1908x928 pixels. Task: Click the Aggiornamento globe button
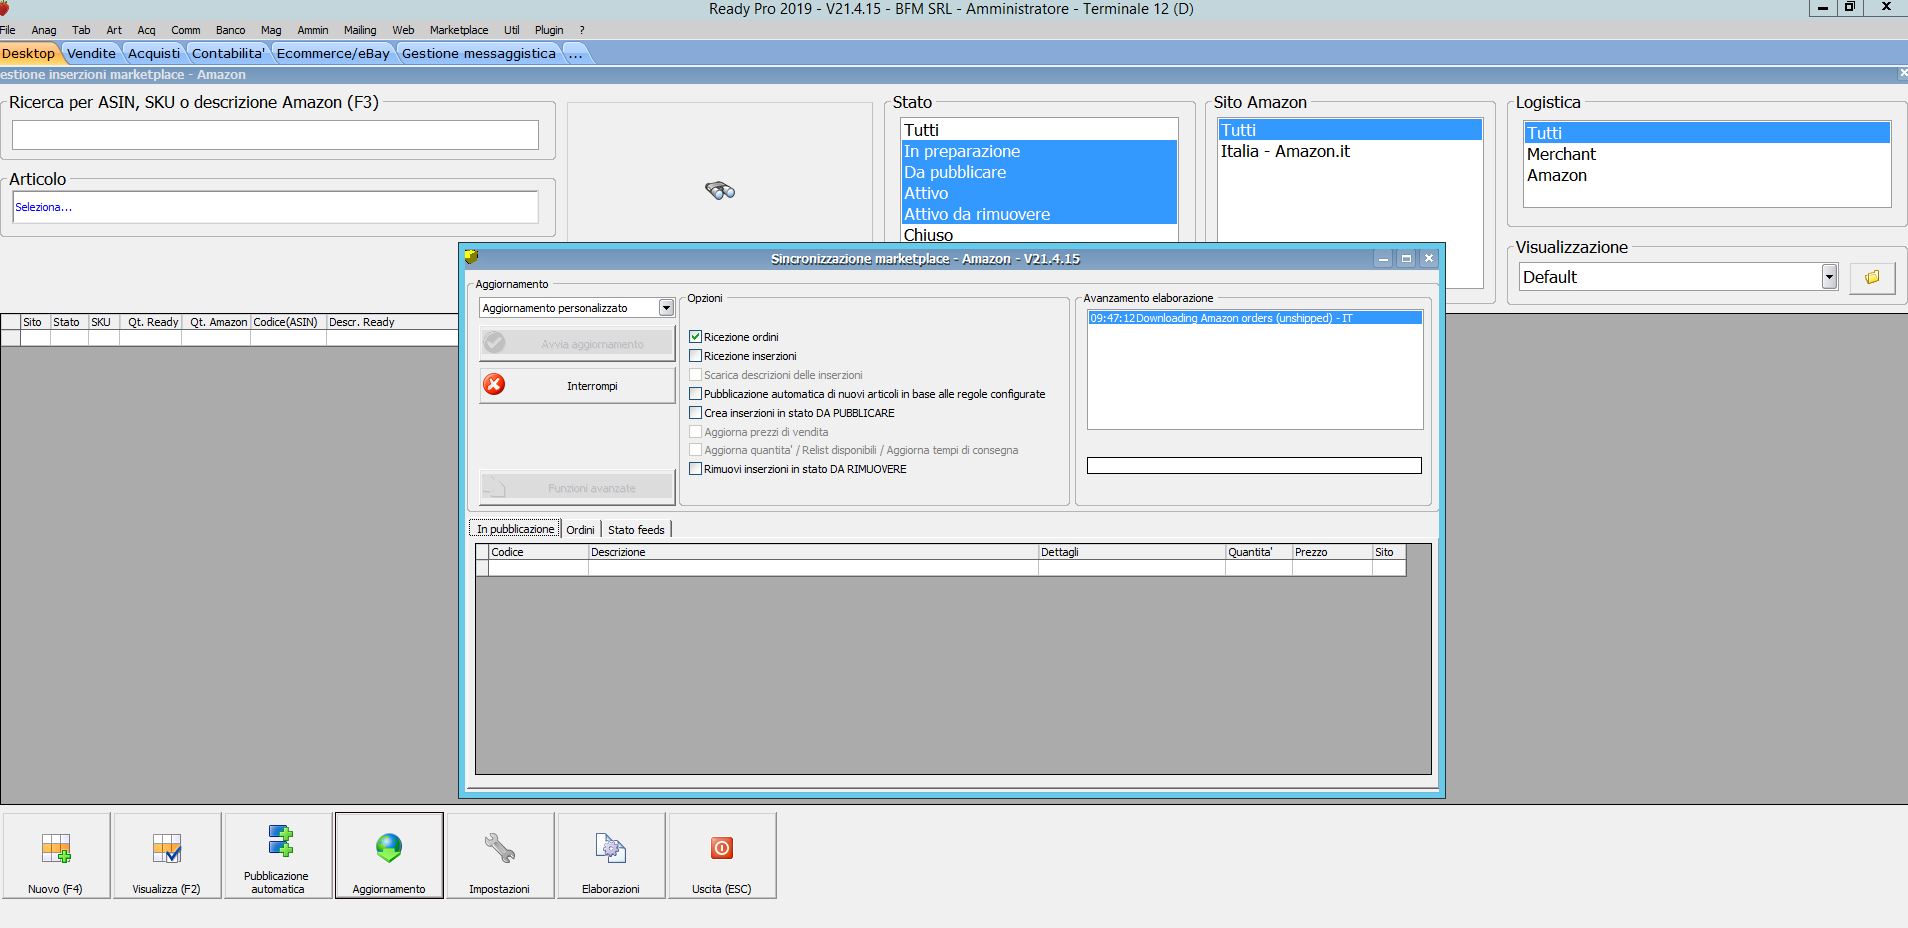389,855
